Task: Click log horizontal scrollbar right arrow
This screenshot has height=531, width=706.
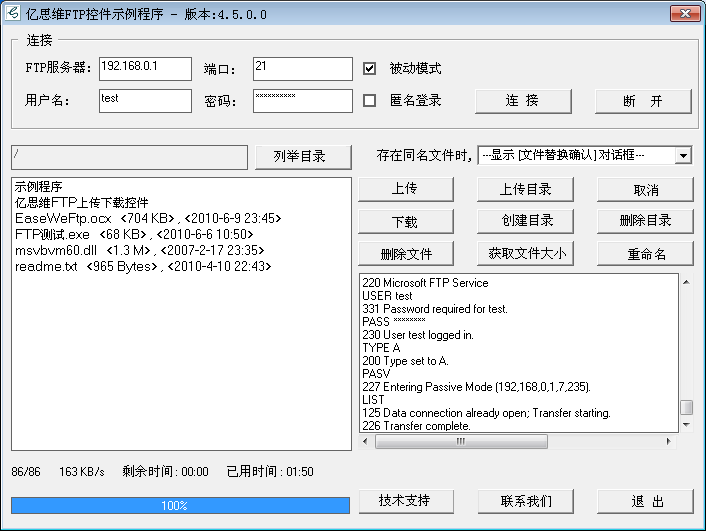Action: (668, 441)
